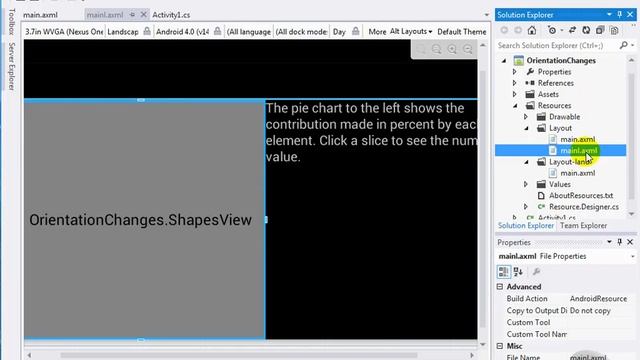Expand the Values folder
This screenshot has width=640, height=360.
click(x=526, y=184)
